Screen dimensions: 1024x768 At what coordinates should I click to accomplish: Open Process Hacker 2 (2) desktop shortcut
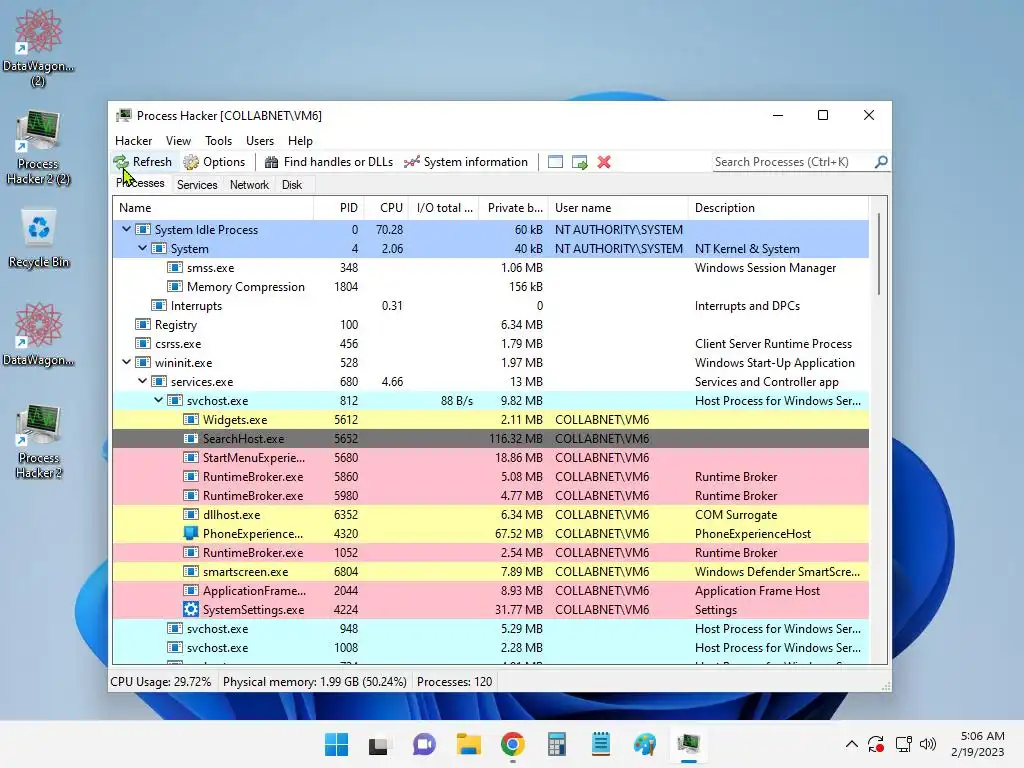coord(39,148)
